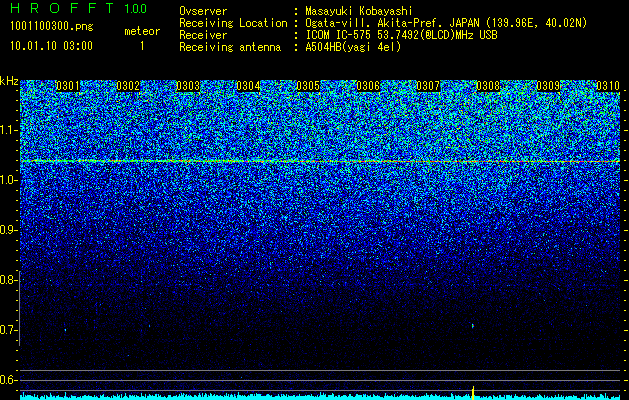Click the 0.6 frequency axis label

[x=7, y=380]
